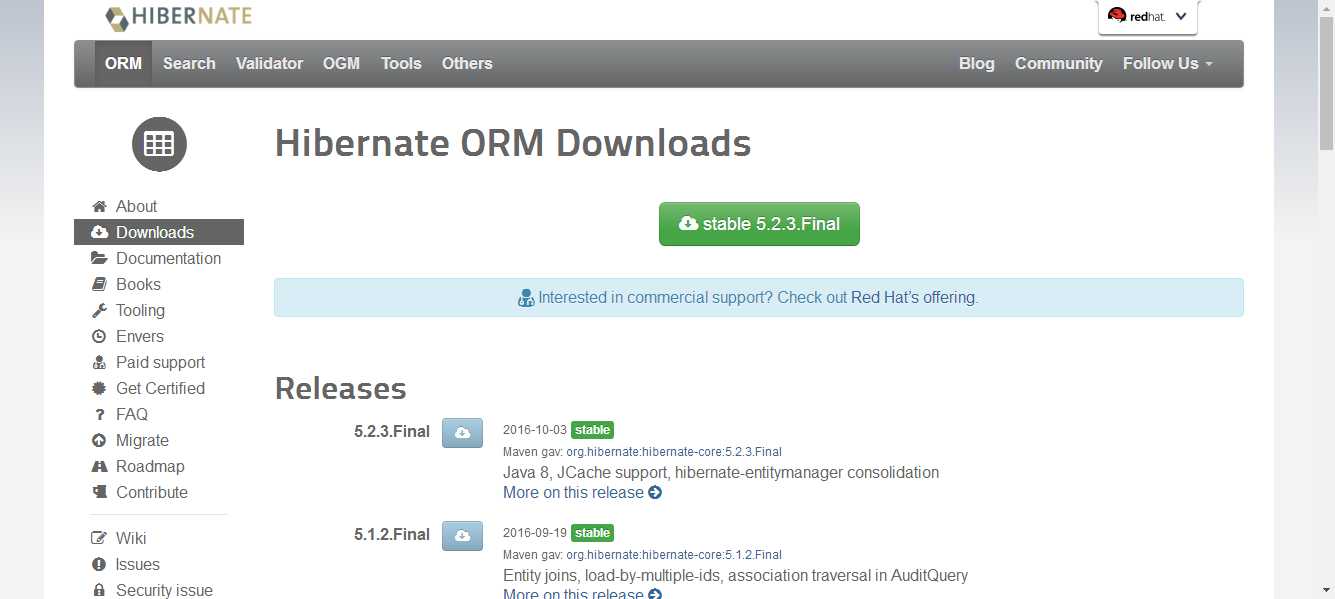Click the stable badge for 5.1.2.Final
This screenshot has height=599, width=1335.
tap(592, 533)
